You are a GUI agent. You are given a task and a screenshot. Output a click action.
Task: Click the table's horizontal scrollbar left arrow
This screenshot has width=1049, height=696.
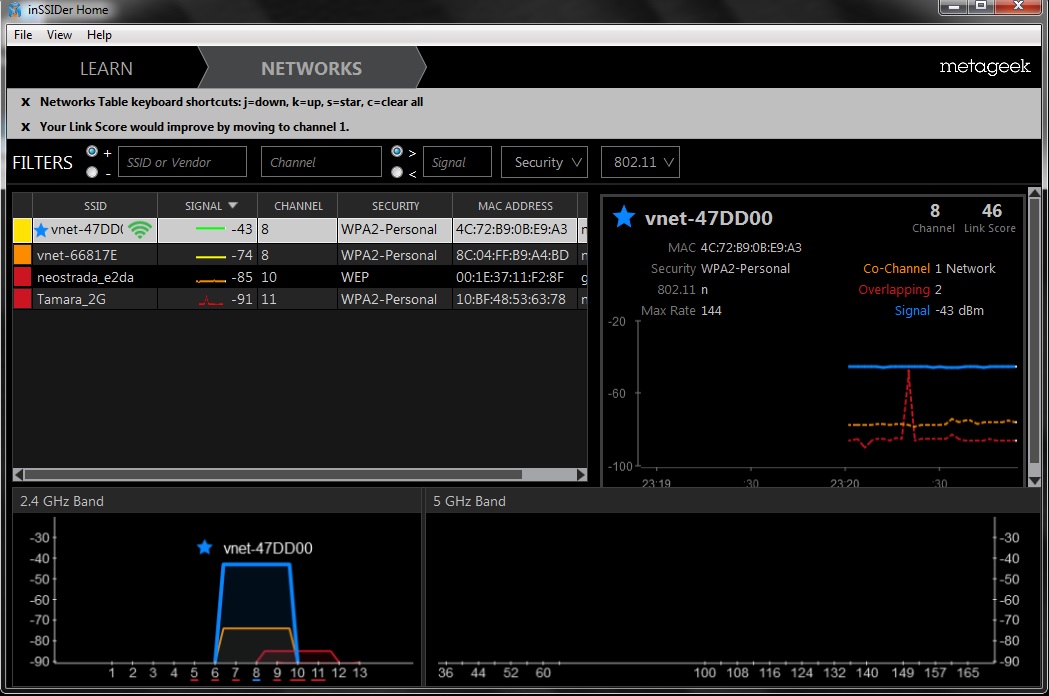[x=19, y=474]
